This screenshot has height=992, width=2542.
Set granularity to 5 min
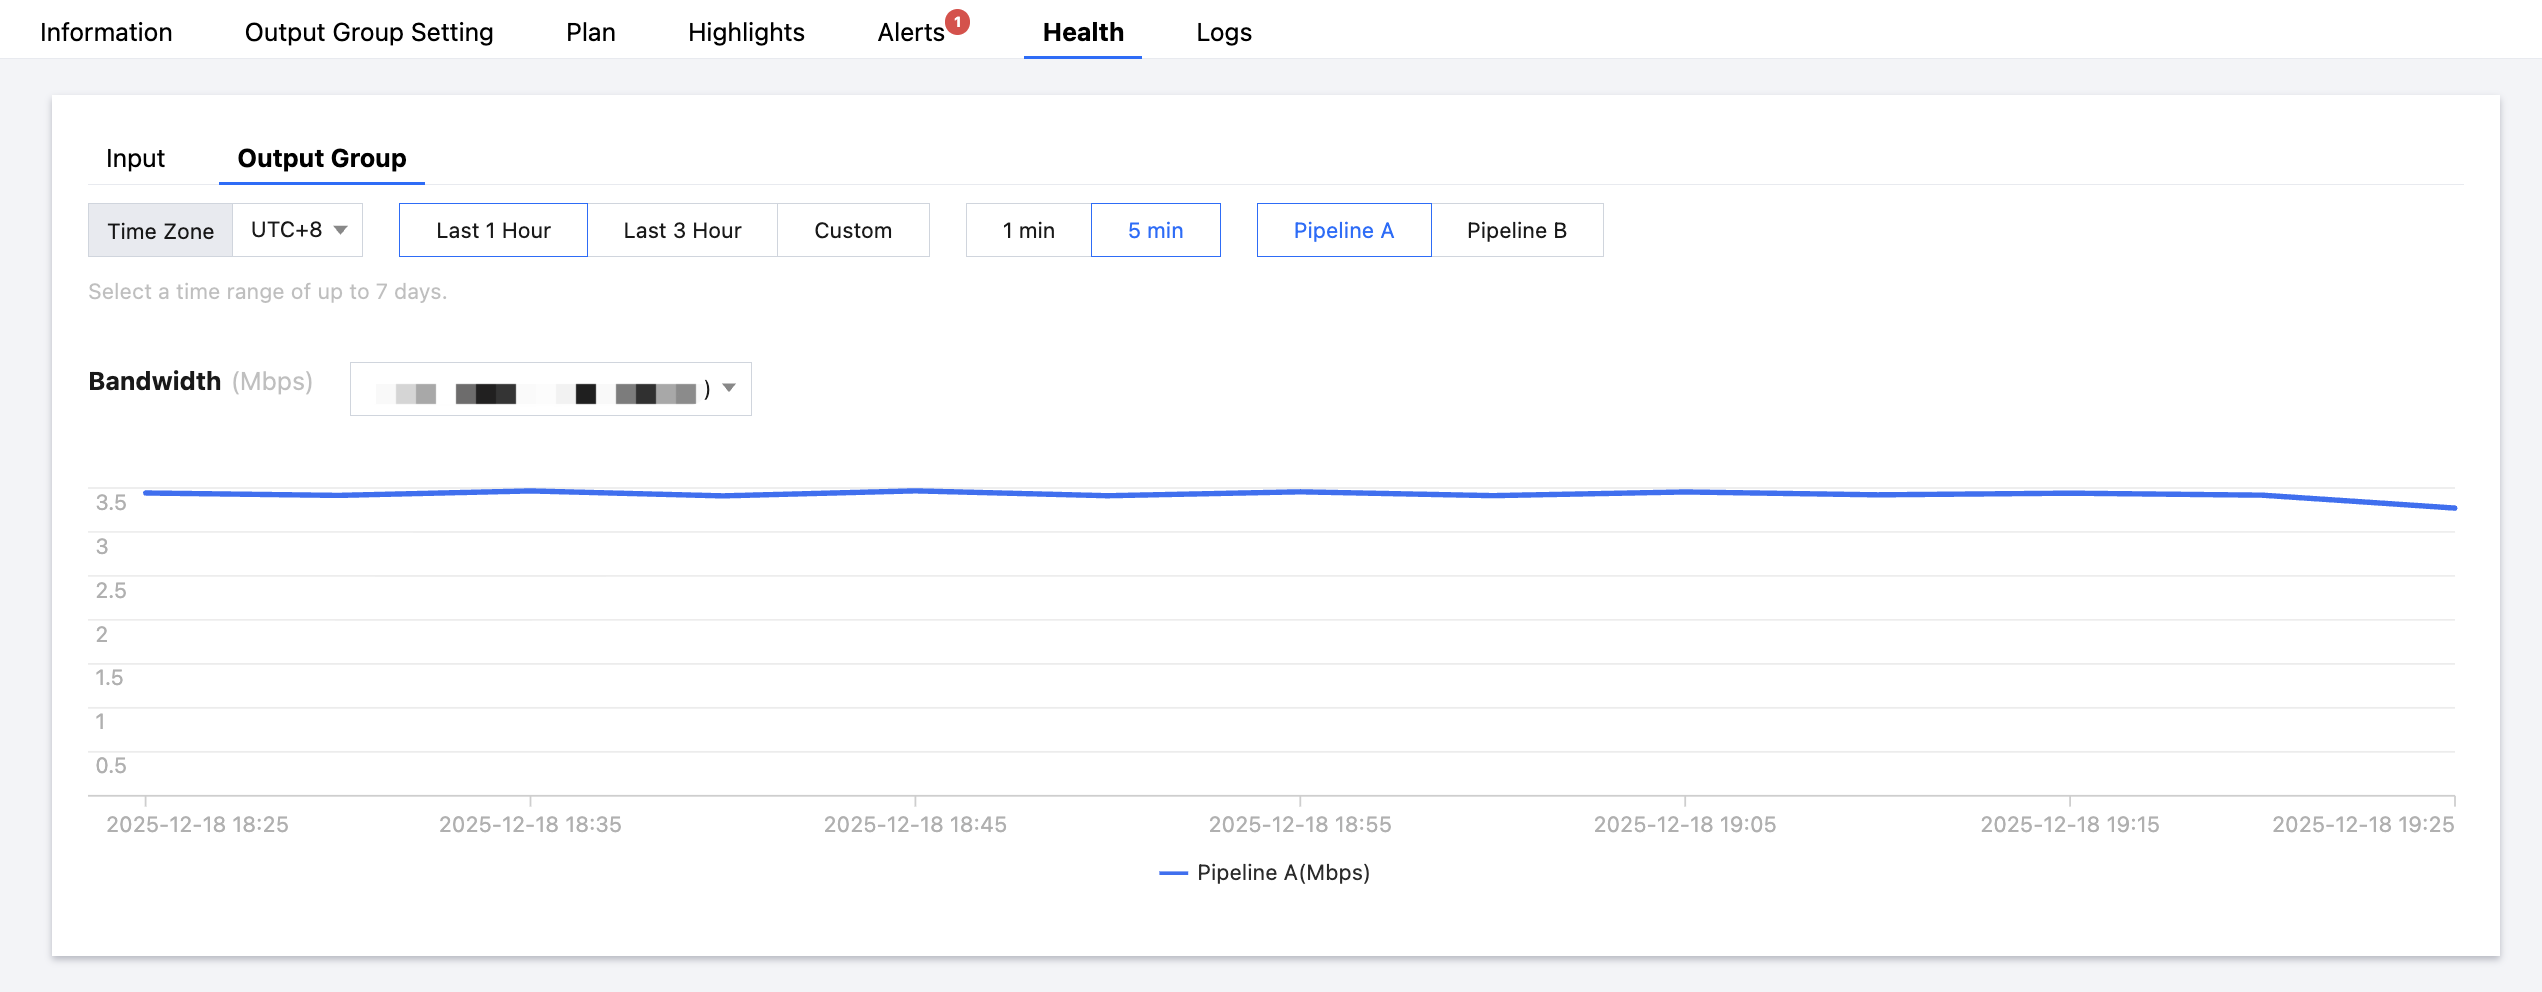coord(1155,230)
